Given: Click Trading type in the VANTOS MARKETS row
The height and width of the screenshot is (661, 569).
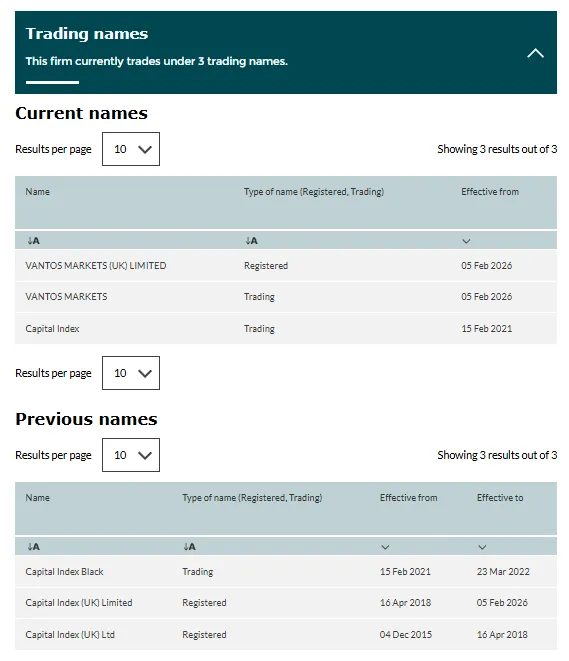Looking at the screenshot, I should pyautogui.click(x=259, y=297).
